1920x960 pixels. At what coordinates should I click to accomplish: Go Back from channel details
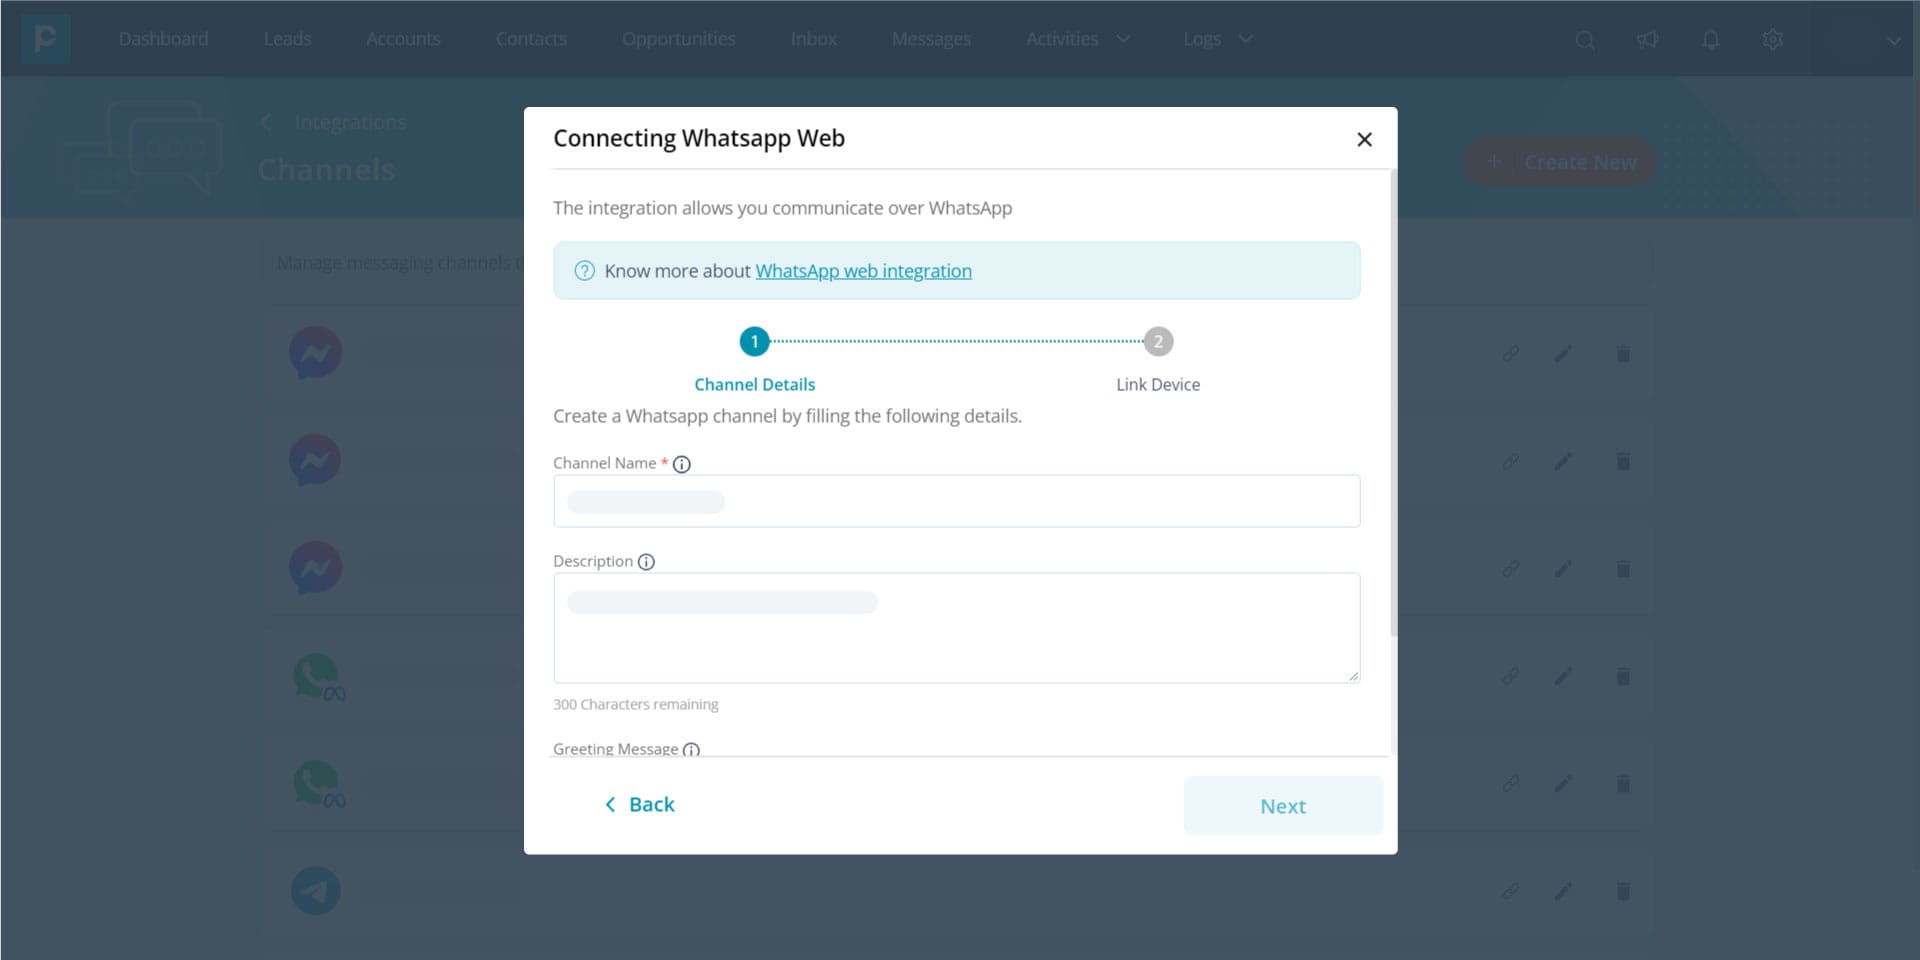tap(640, 805)
